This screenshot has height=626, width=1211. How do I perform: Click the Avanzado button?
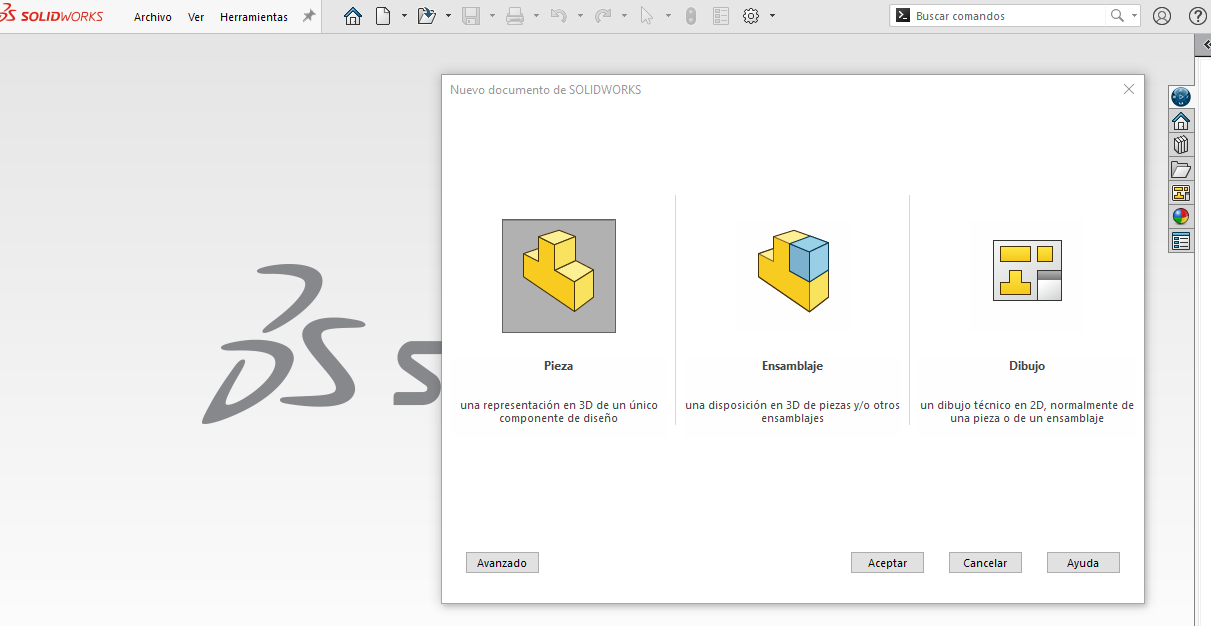(502, 563)
